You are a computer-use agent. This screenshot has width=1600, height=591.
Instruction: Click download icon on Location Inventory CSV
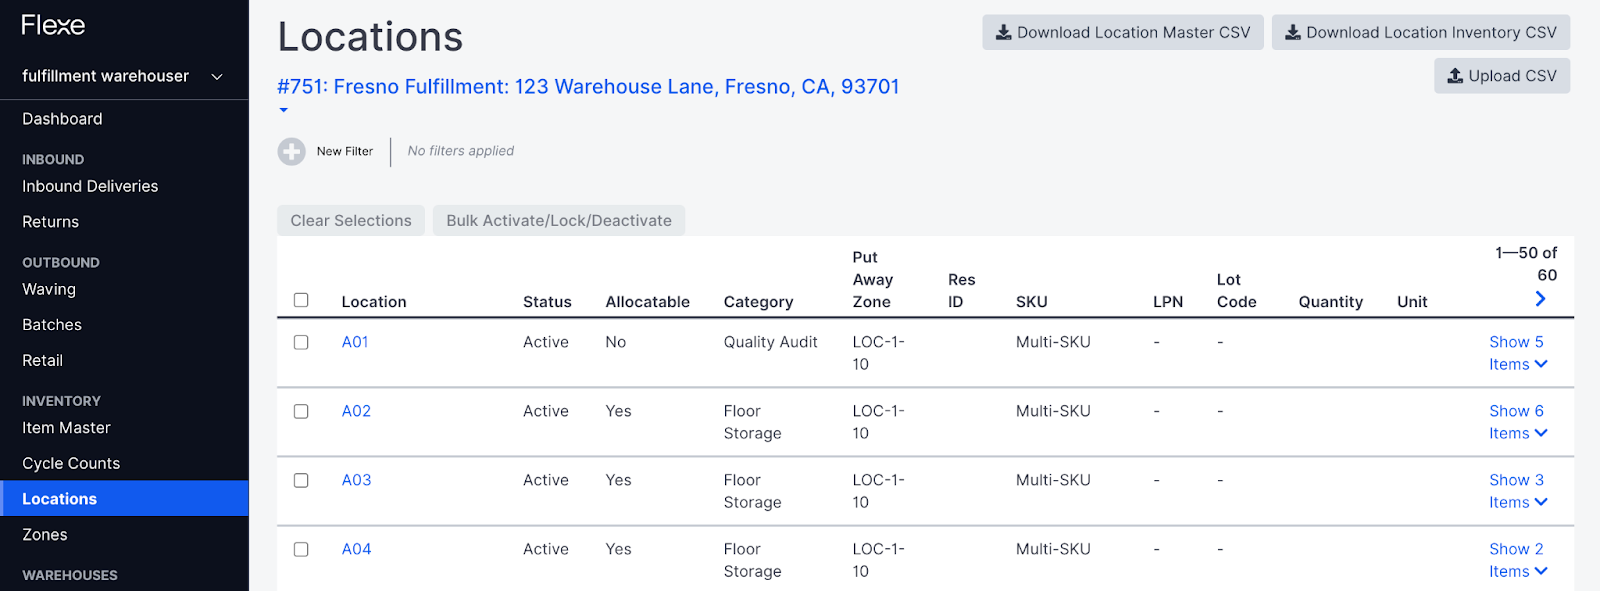point(1292,32)
